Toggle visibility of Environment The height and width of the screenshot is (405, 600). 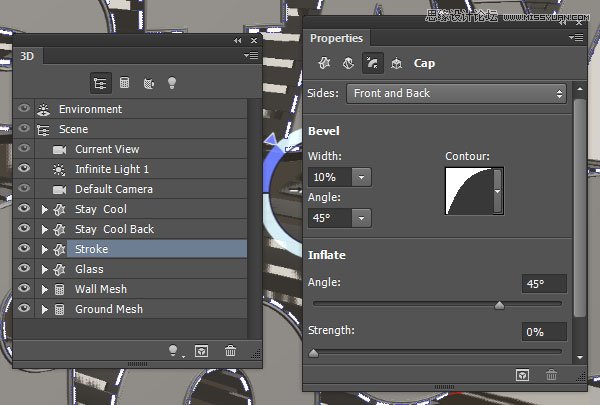point(24,108)
